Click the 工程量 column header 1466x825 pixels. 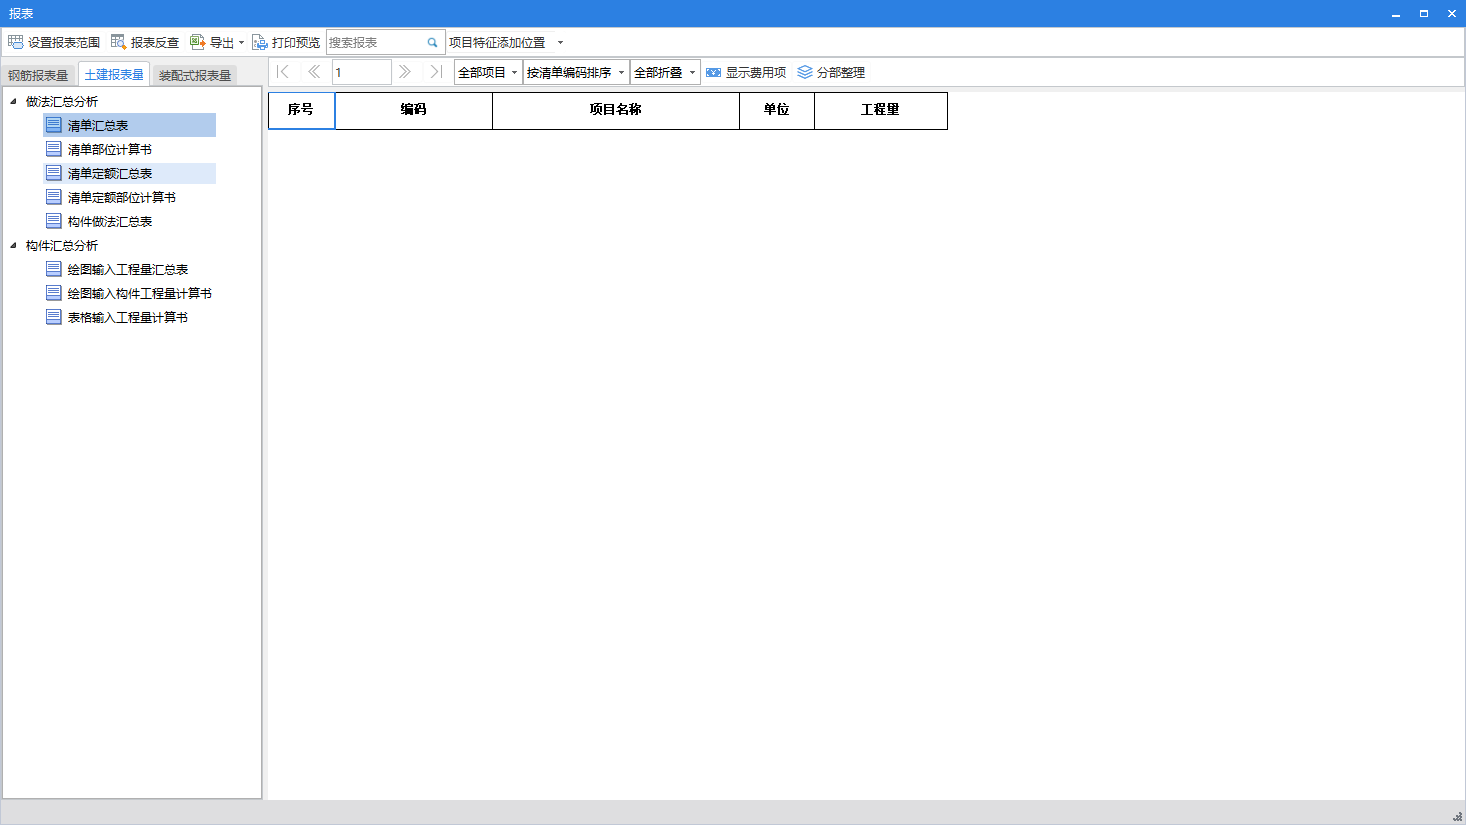[881, 110]
